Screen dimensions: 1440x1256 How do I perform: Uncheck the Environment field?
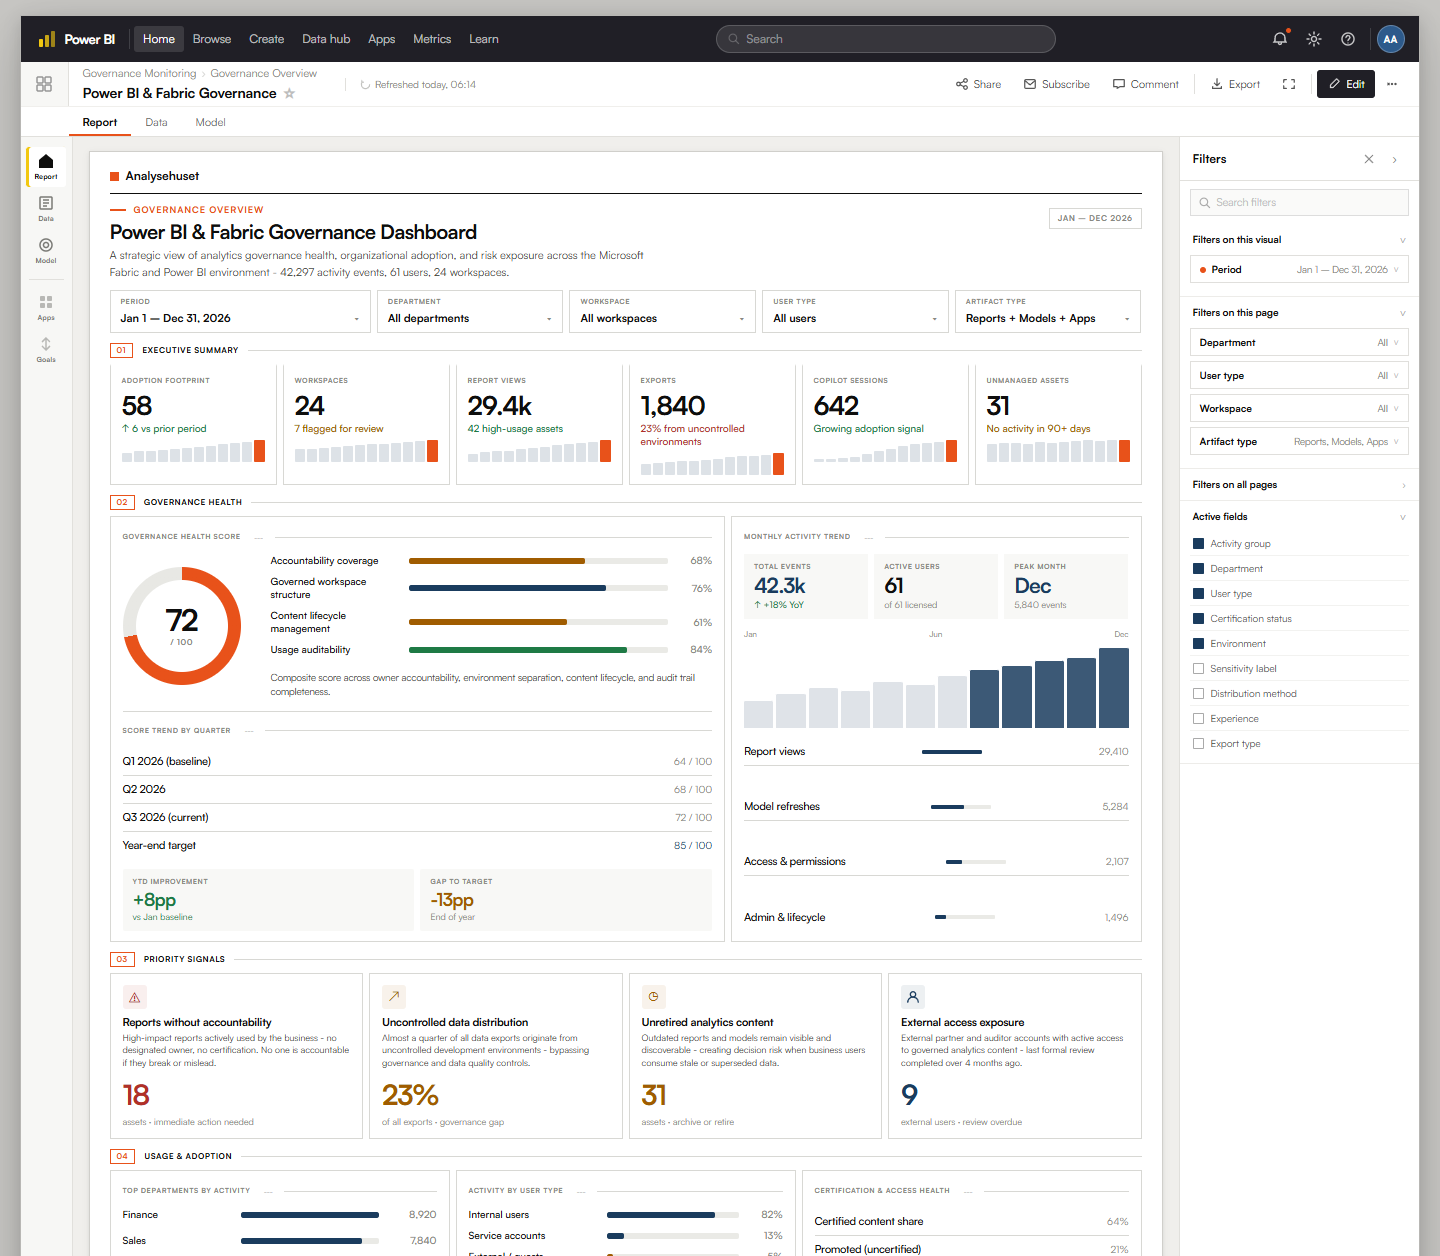[1198, 644]
